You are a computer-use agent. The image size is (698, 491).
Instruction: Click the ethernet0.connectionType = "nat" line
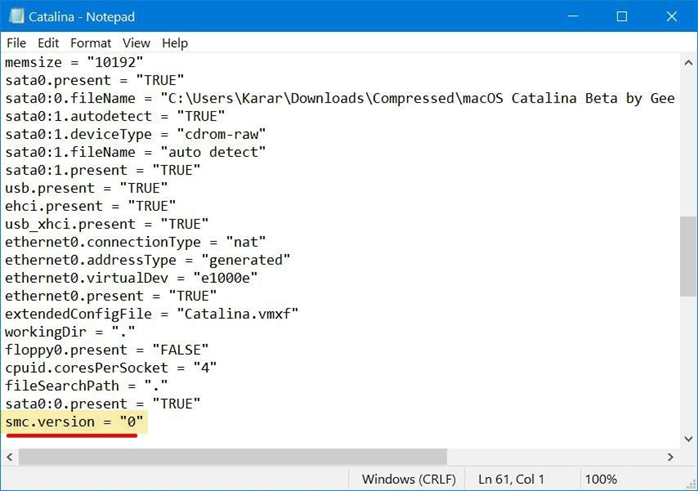135,242
